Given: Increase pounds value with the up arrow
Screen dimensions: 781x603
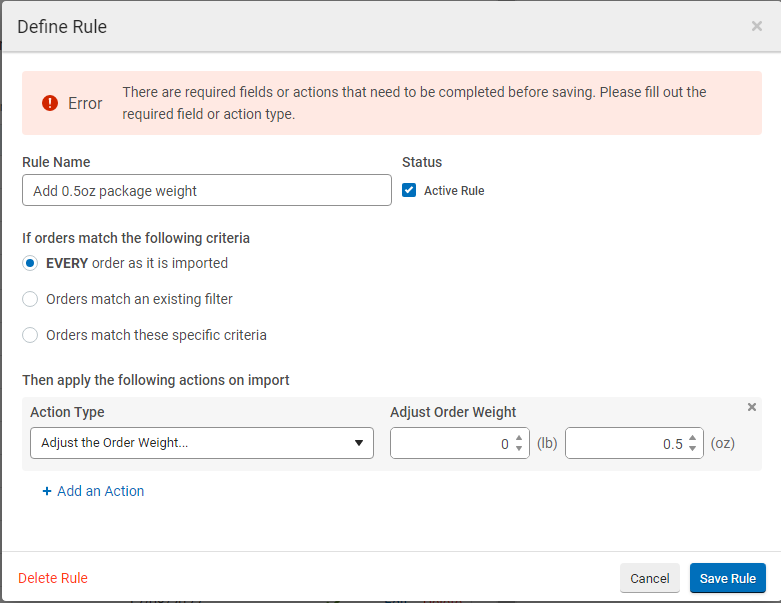Looking at the screenshot, I should pyautogui.click(x=518, y=438).
